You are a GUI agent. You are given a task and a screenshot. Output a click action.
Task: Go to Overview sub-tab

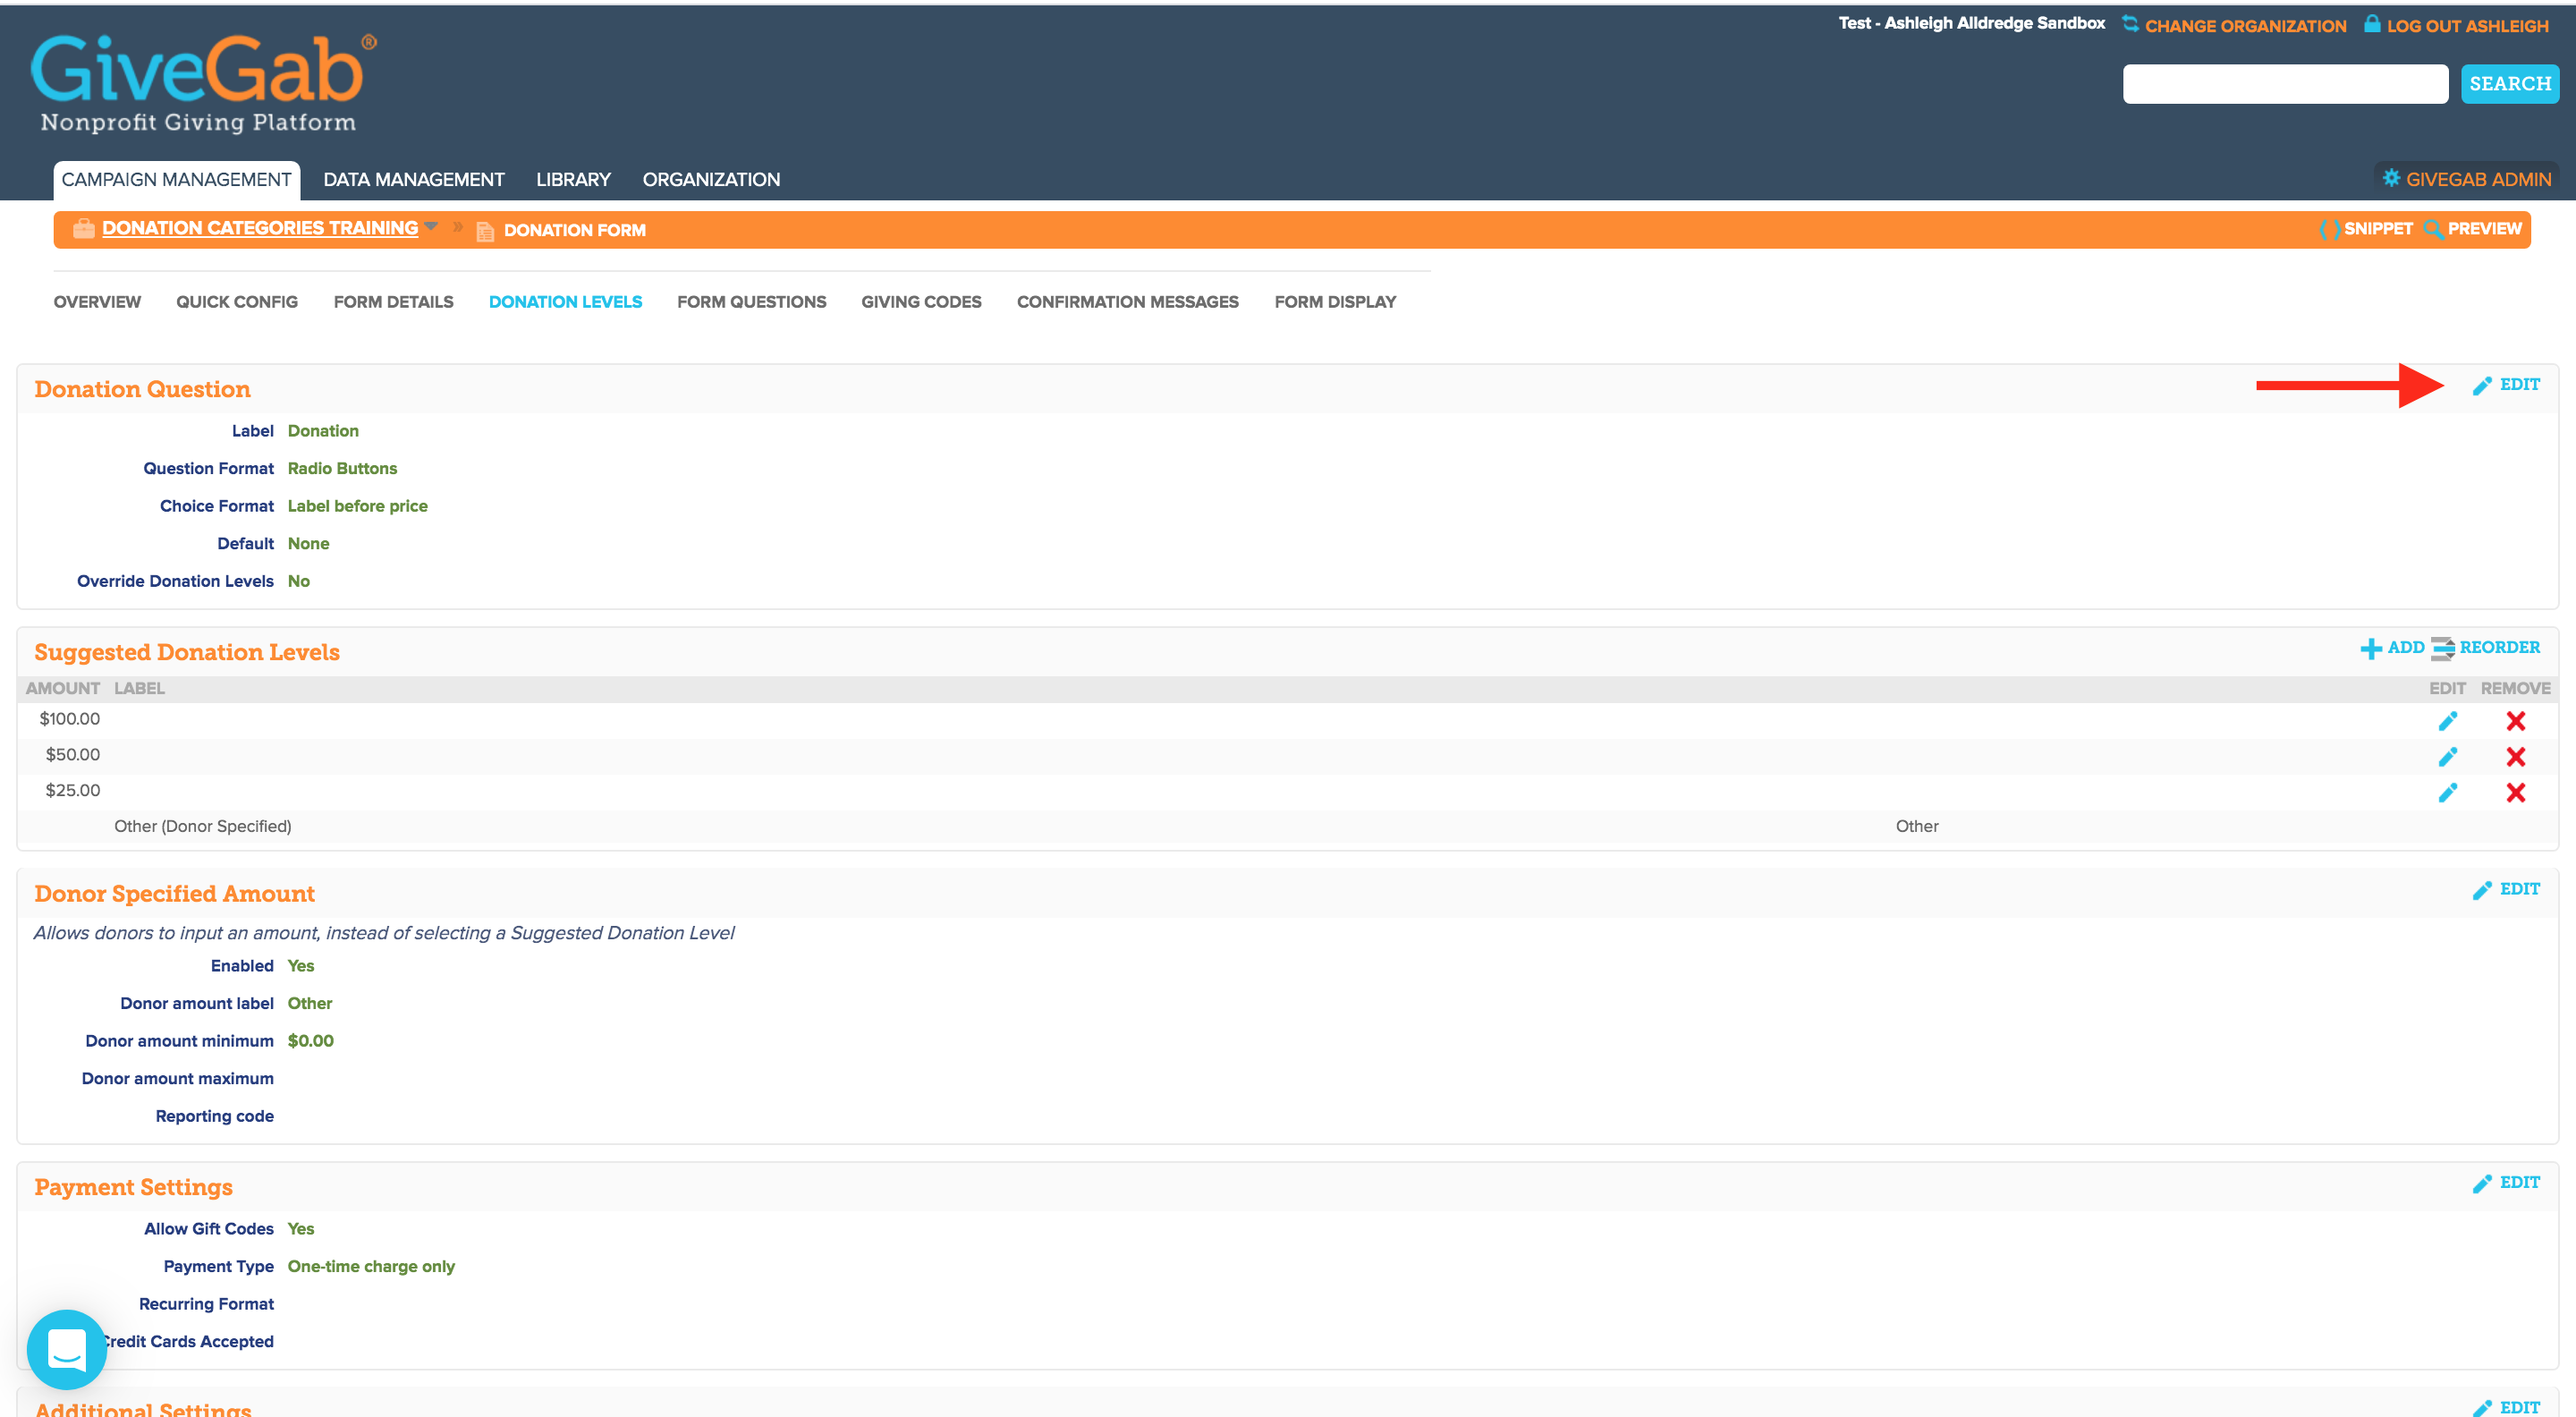97,302
